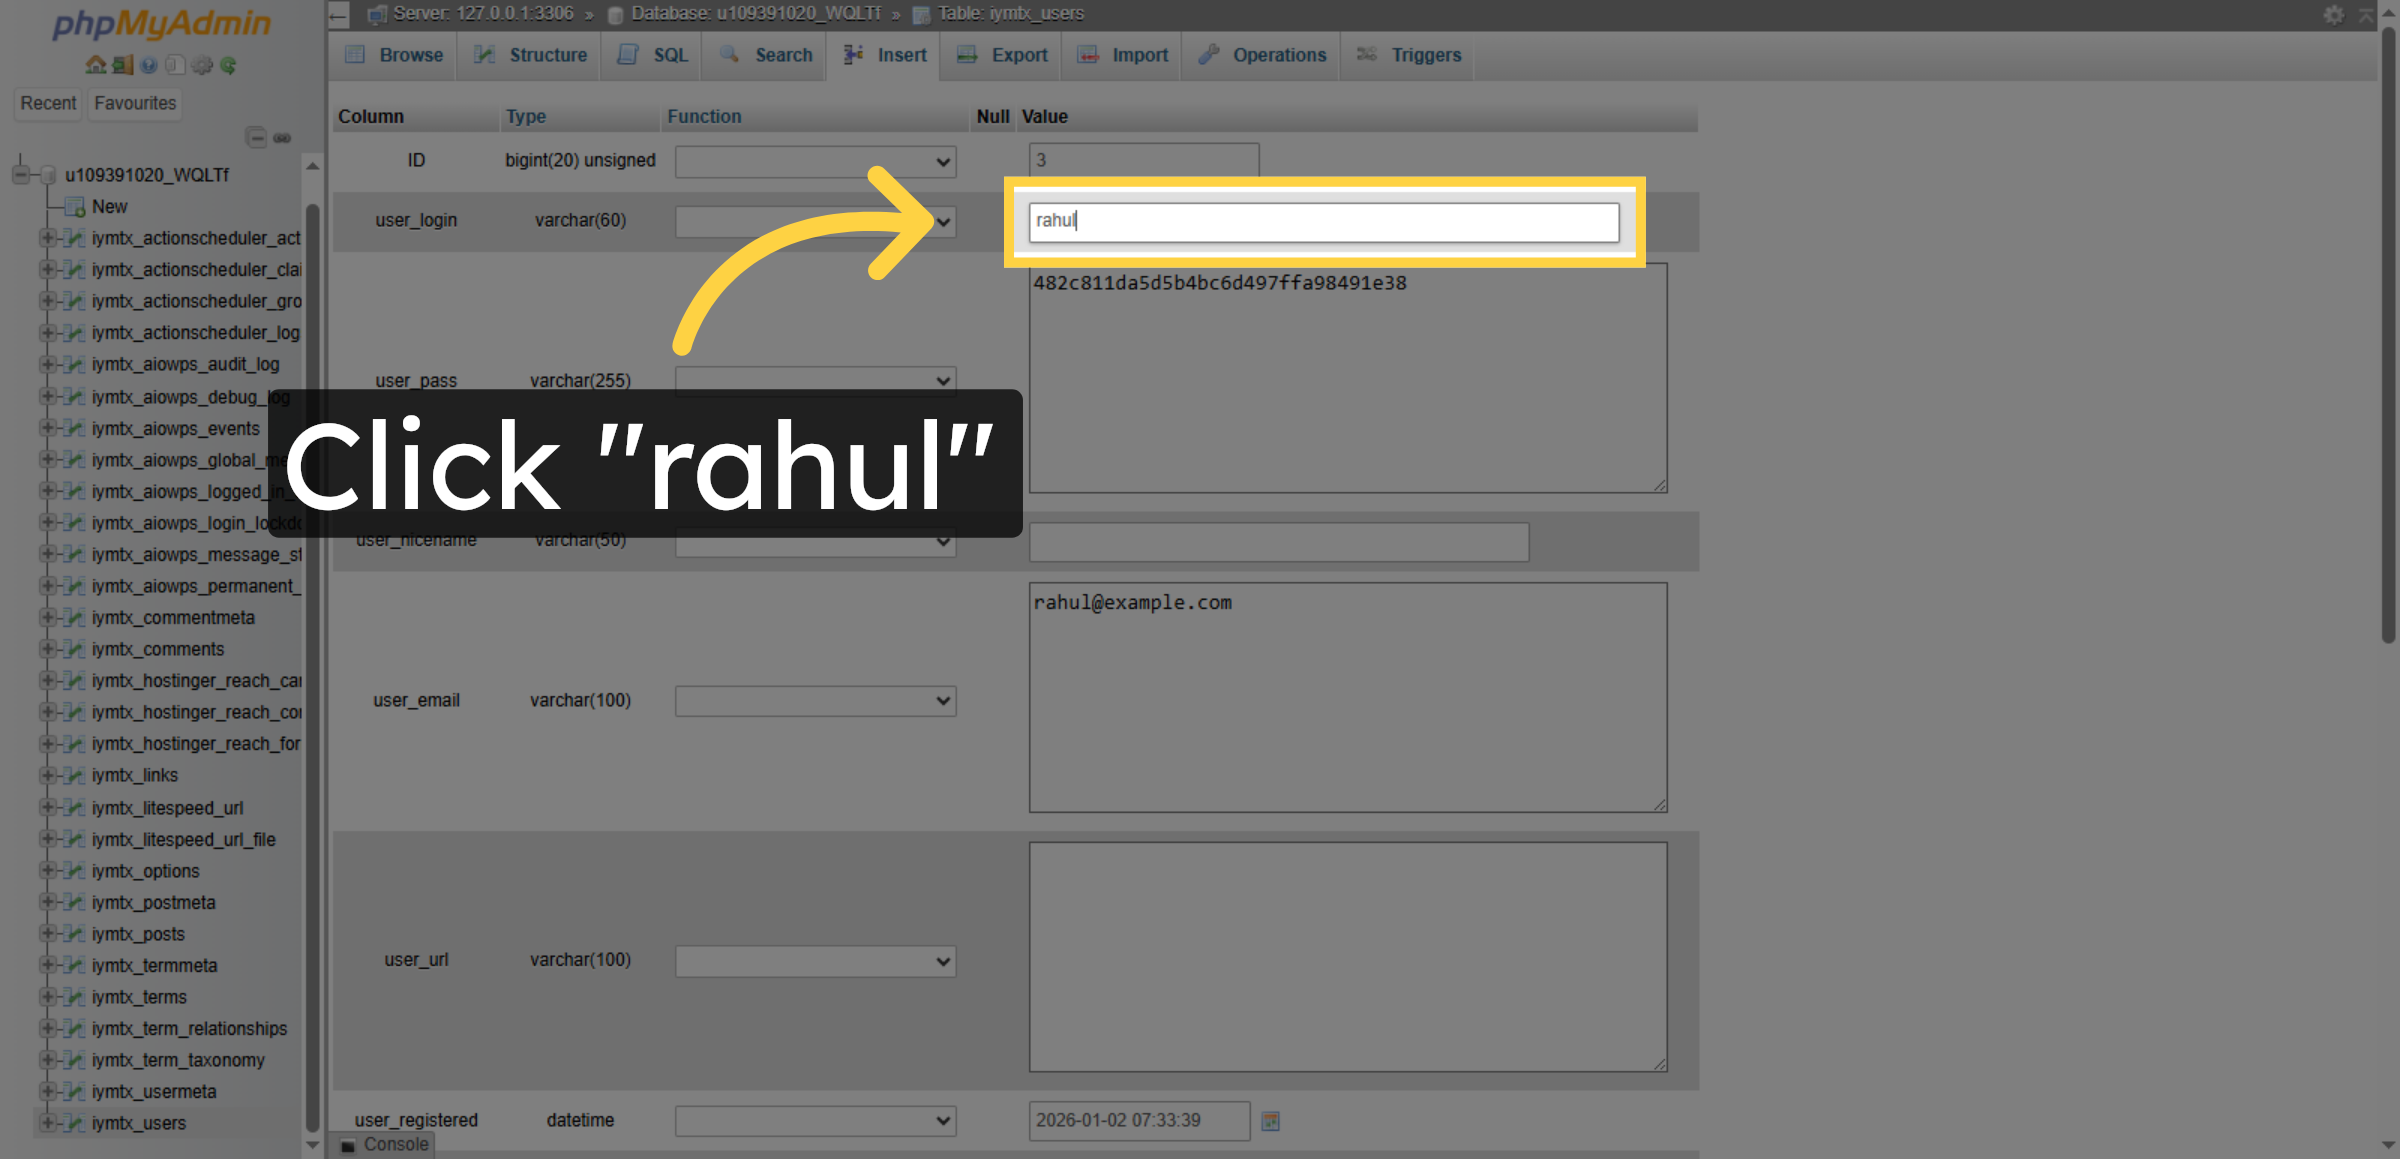
Task: Open the panel settings gear icon
Action: pos(202,65)
